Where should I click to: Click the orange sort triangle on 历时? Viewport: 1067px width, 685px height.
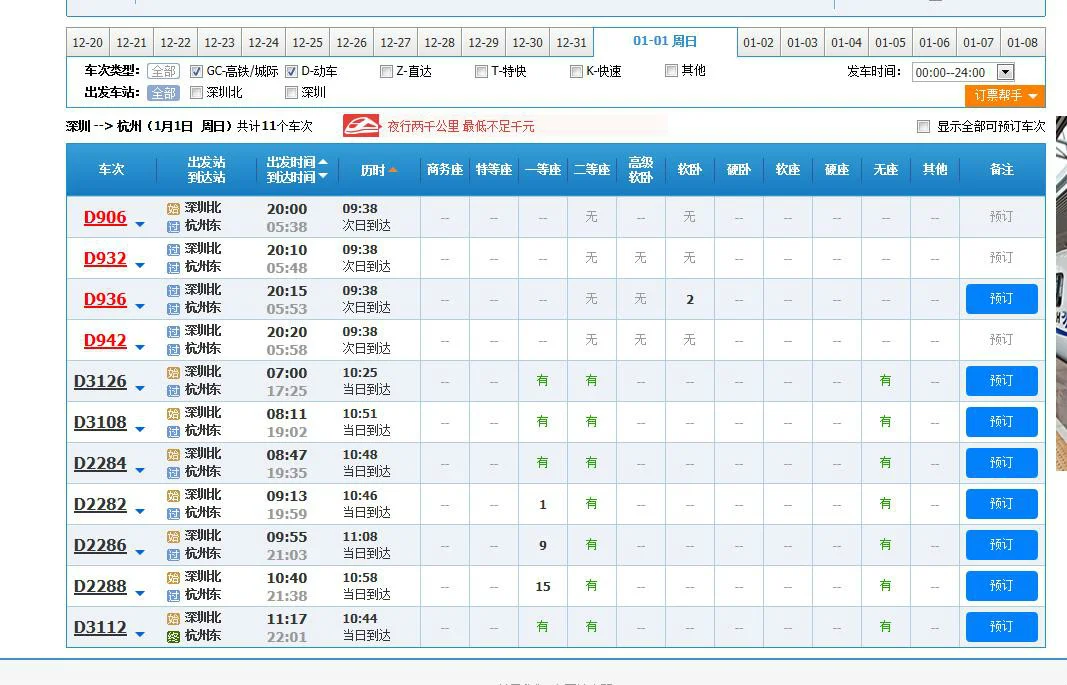click(392, 169)
